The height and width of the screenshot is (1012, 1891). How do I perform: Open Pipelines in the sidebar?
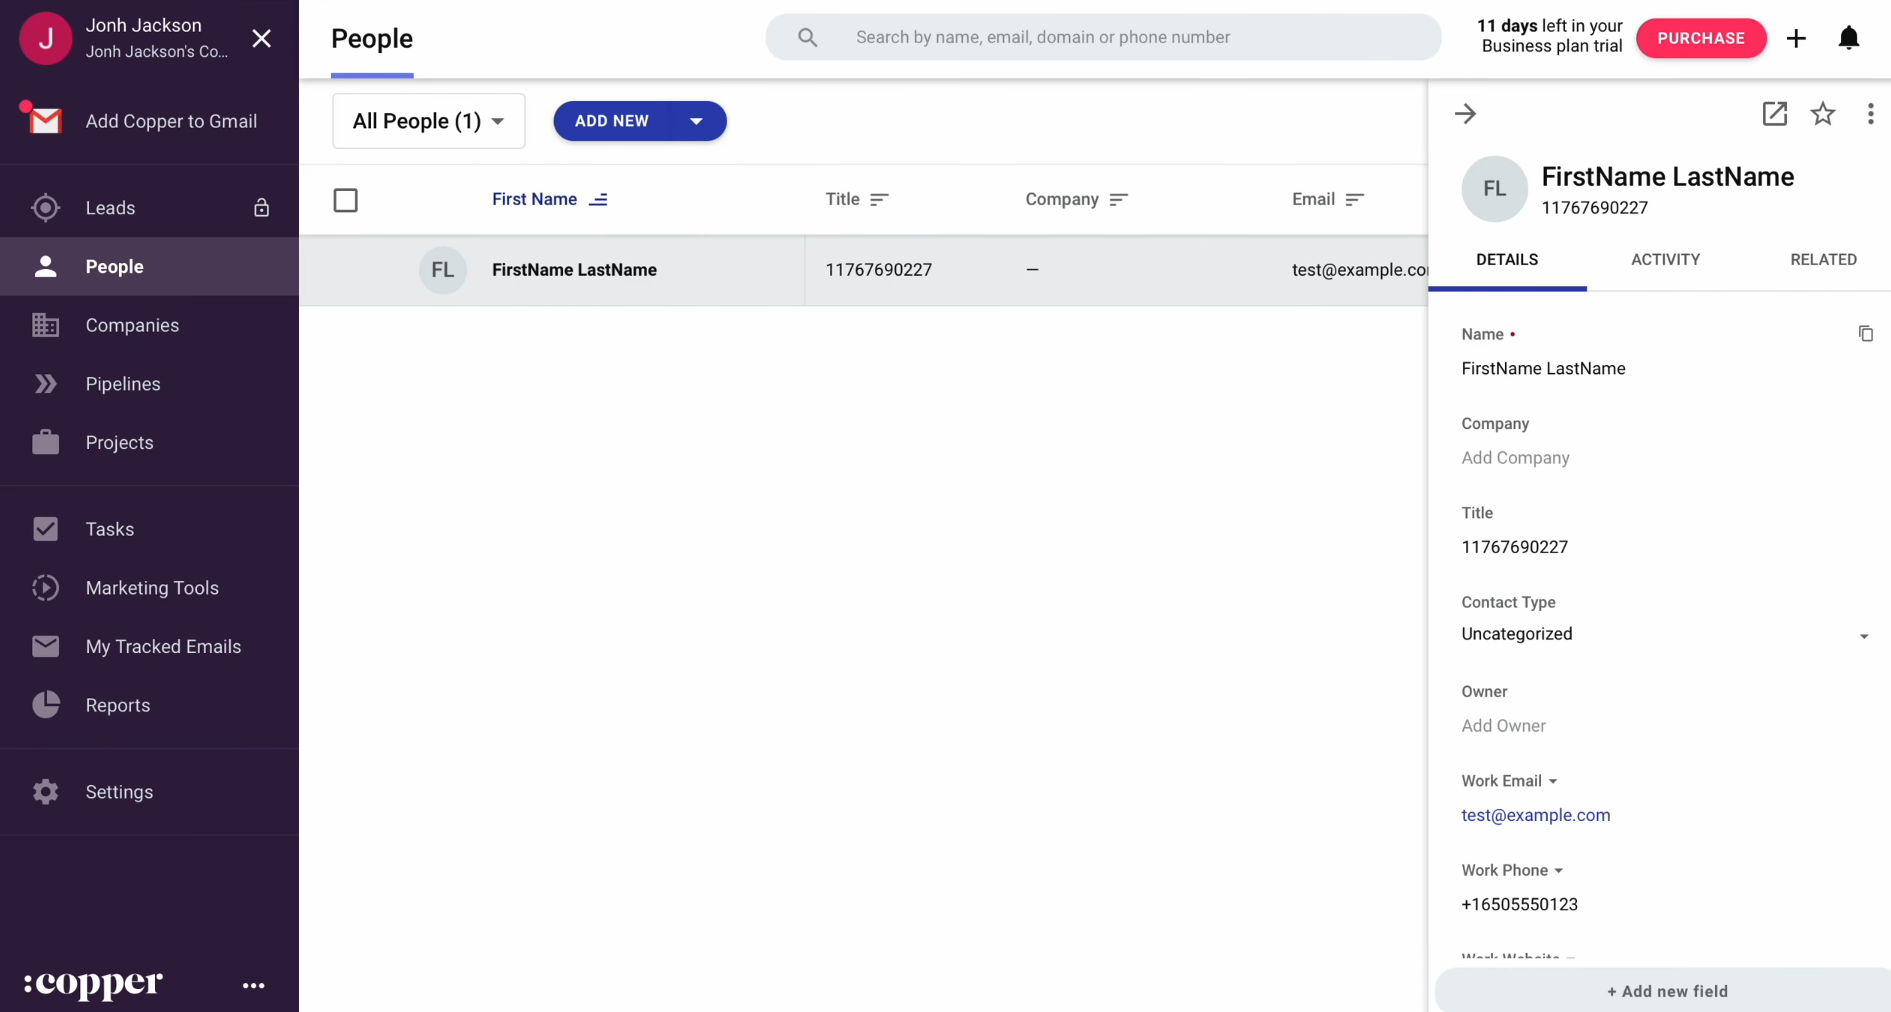pyautogui.click(x=123, y=384)
